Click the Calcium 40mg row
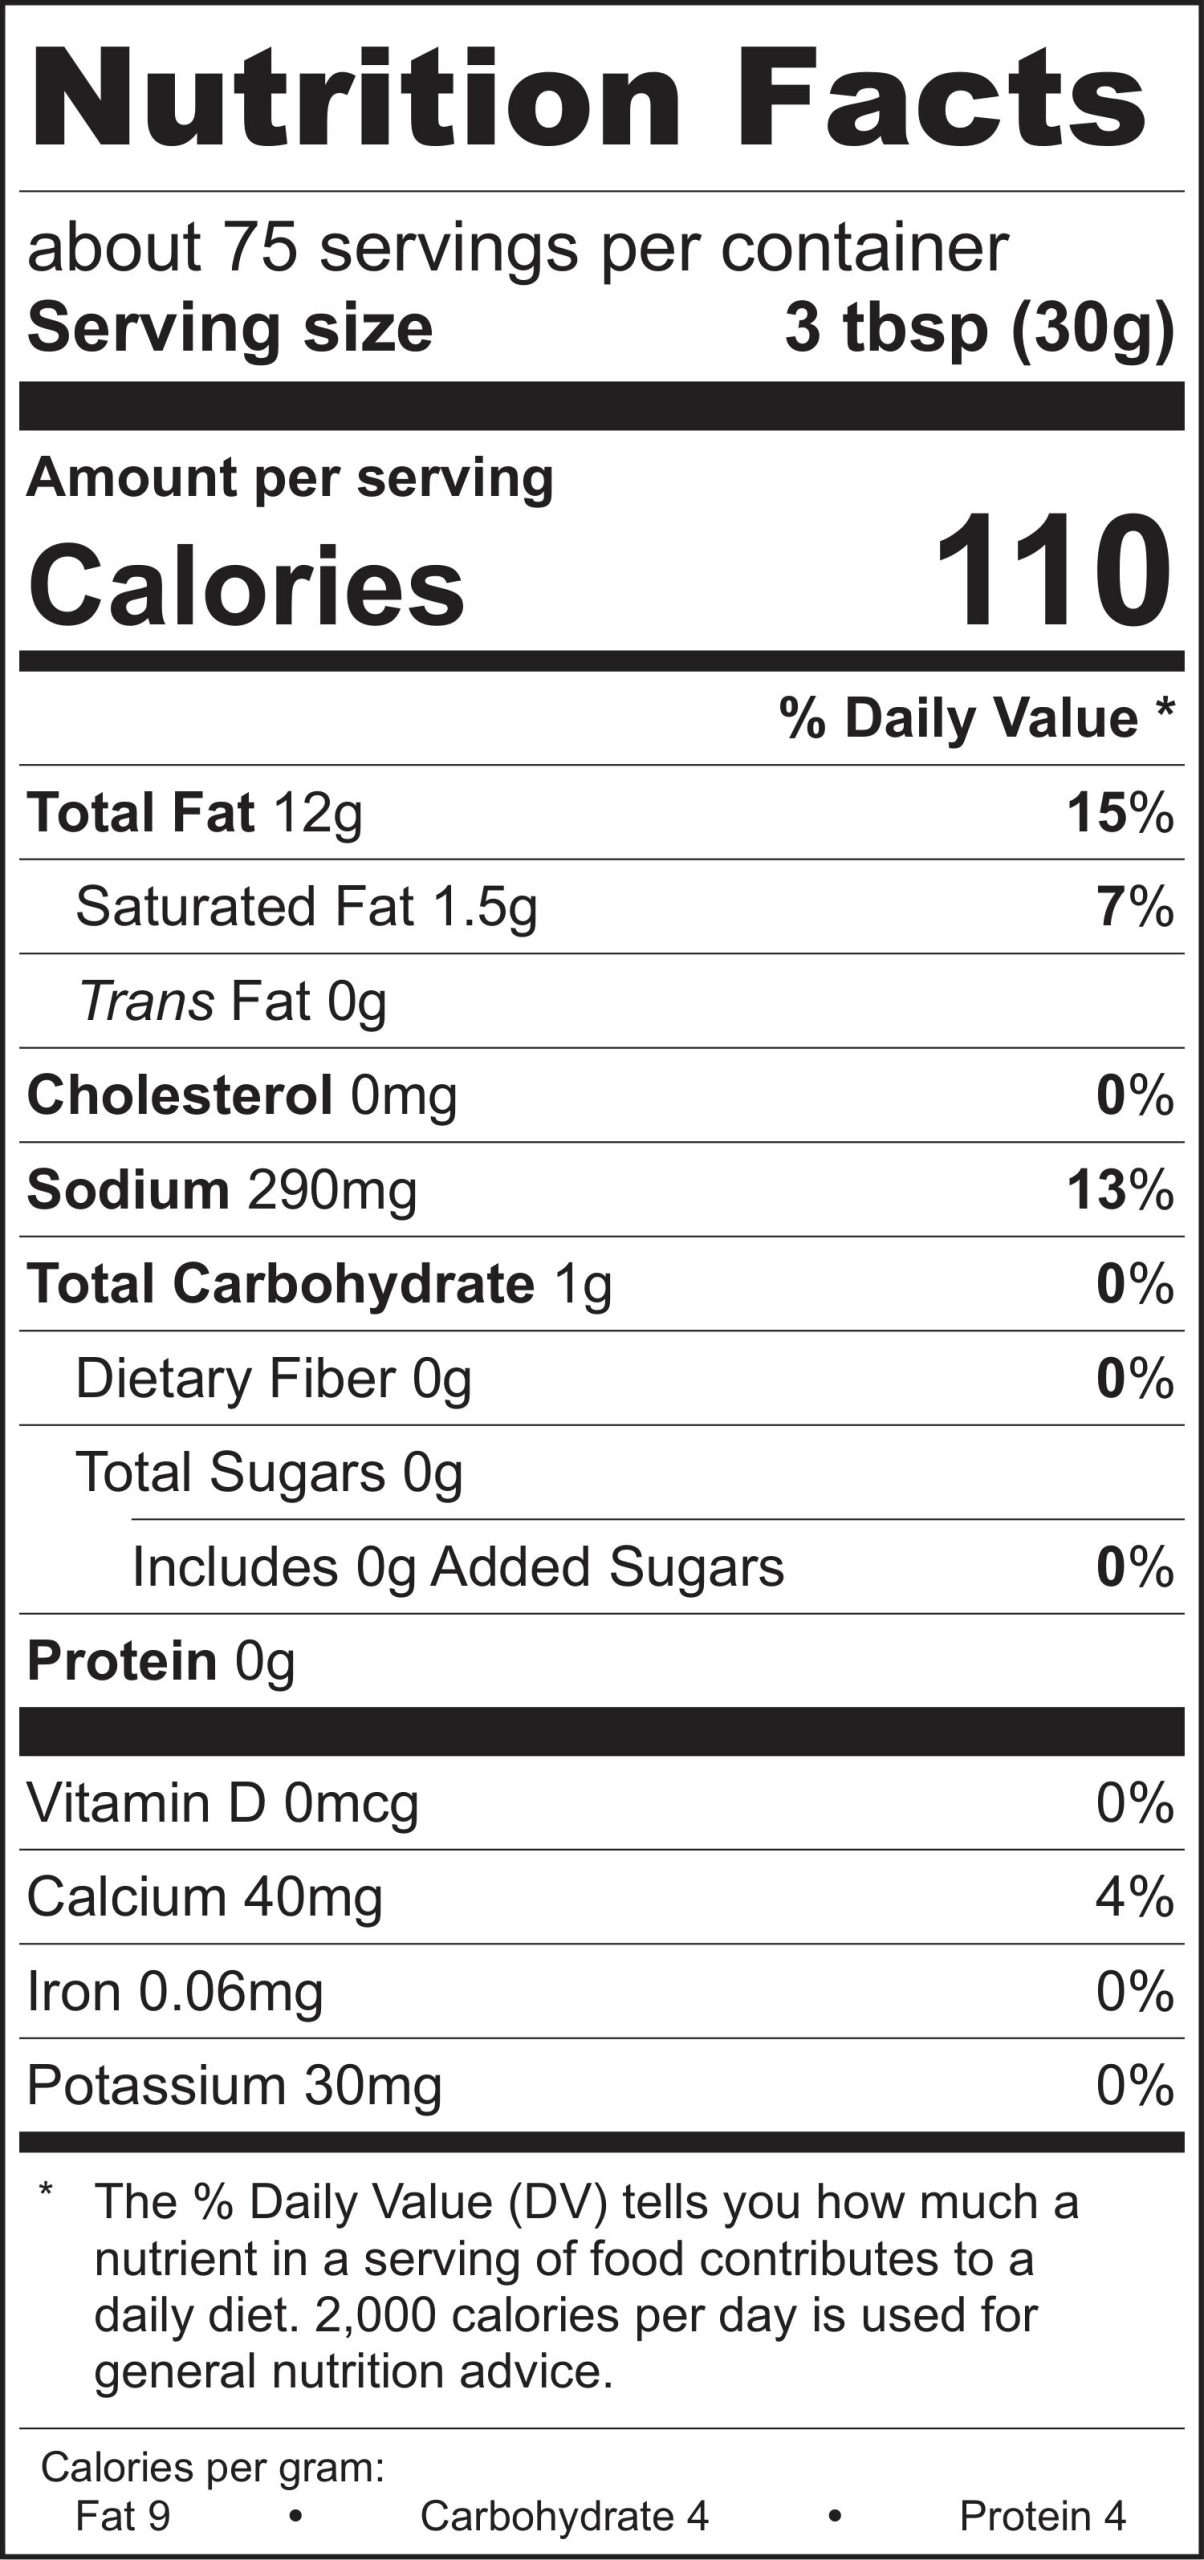 (205, 1897)
